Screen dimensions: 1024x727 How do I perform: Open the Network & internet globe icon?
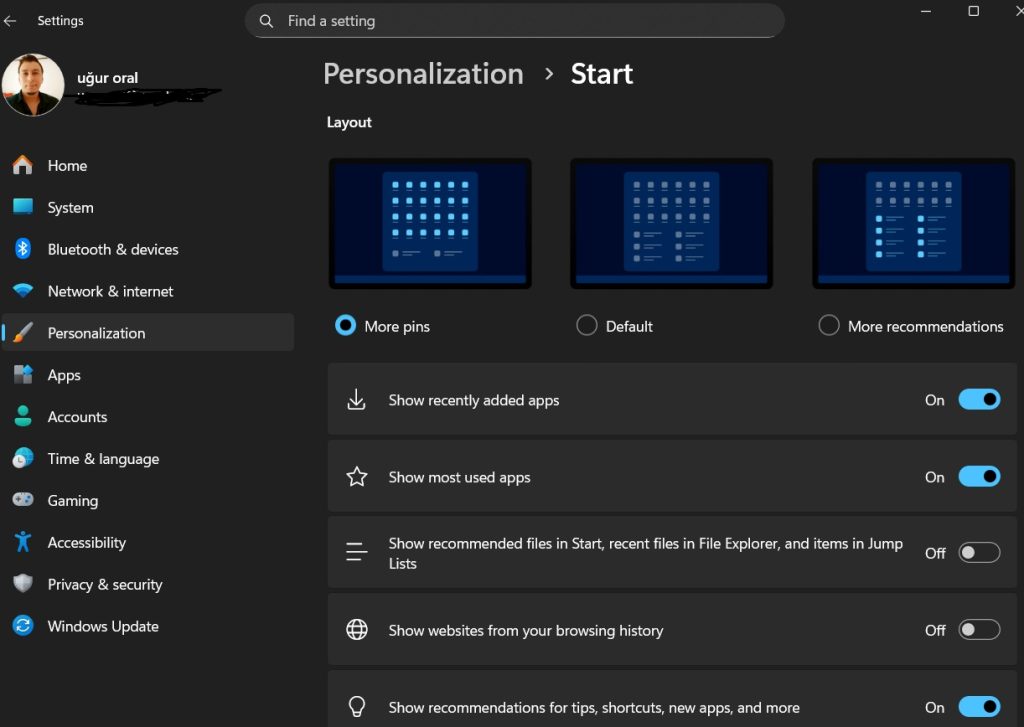click(x=23, y=291)
